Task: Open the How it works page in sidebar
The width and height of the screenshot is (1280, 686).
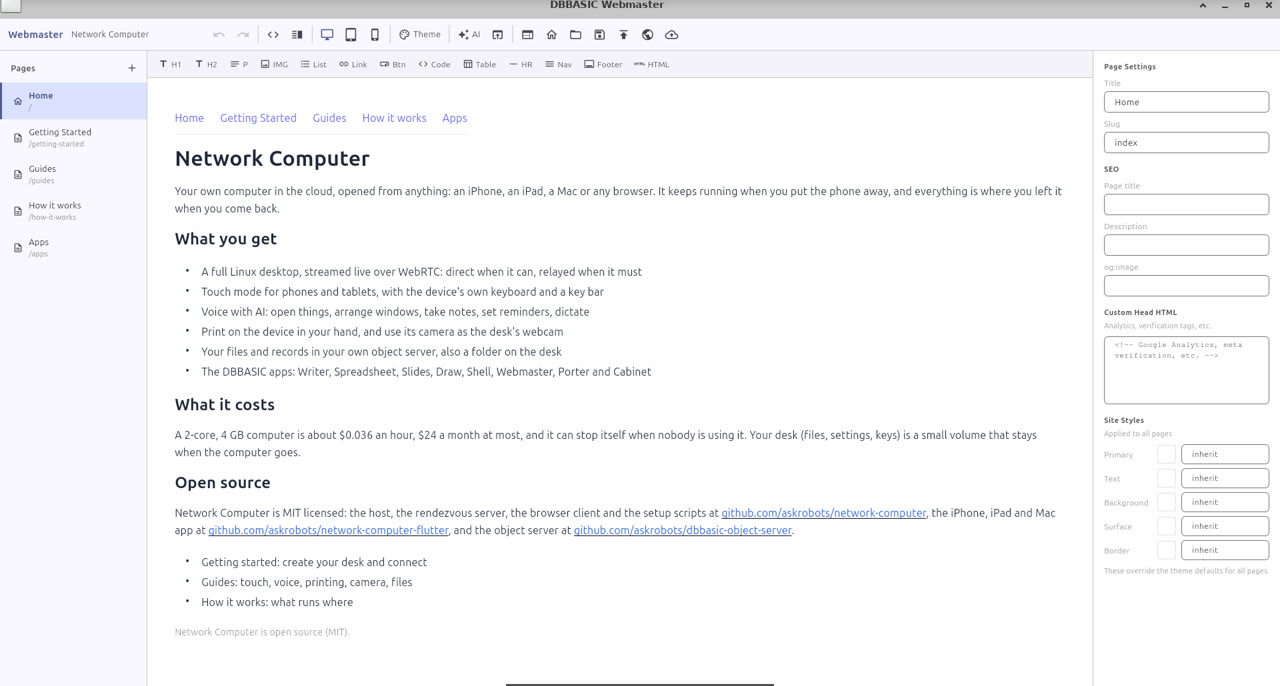Action: 74,211
